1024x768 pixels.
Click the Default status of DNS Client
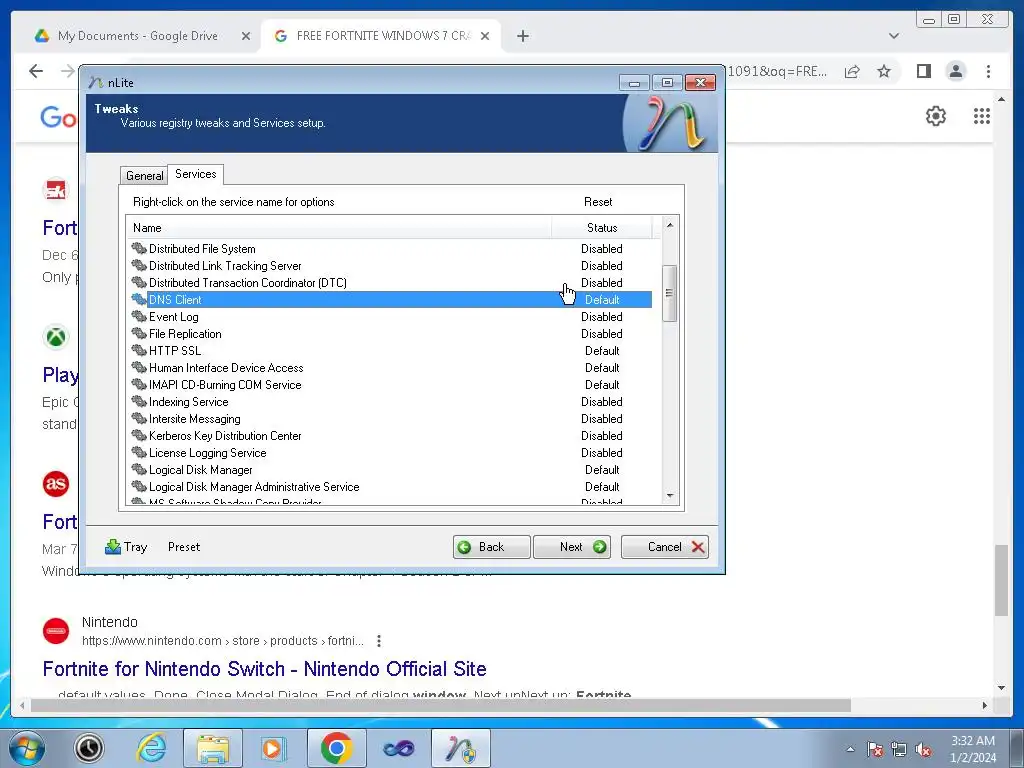(601, 299)
